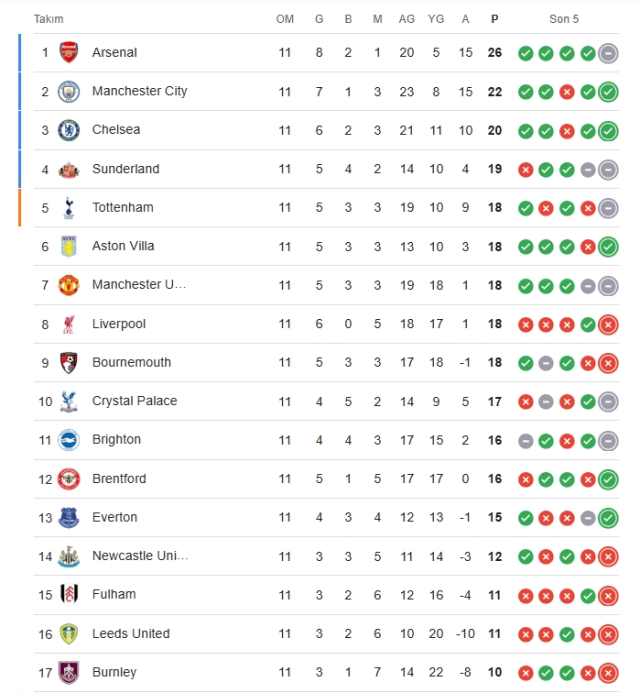Viewport: 640px width, 692px height.
Task: Click the Aston Villa crest icon
Action: (68, 246)
